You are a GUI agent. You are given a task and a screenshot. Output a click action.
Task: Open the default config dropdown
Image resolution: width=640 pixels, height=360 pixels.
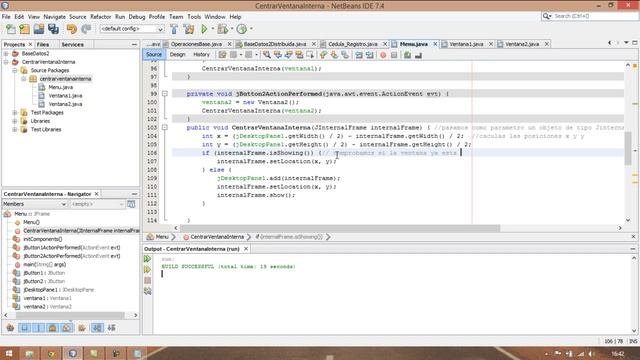click(132, 29)
